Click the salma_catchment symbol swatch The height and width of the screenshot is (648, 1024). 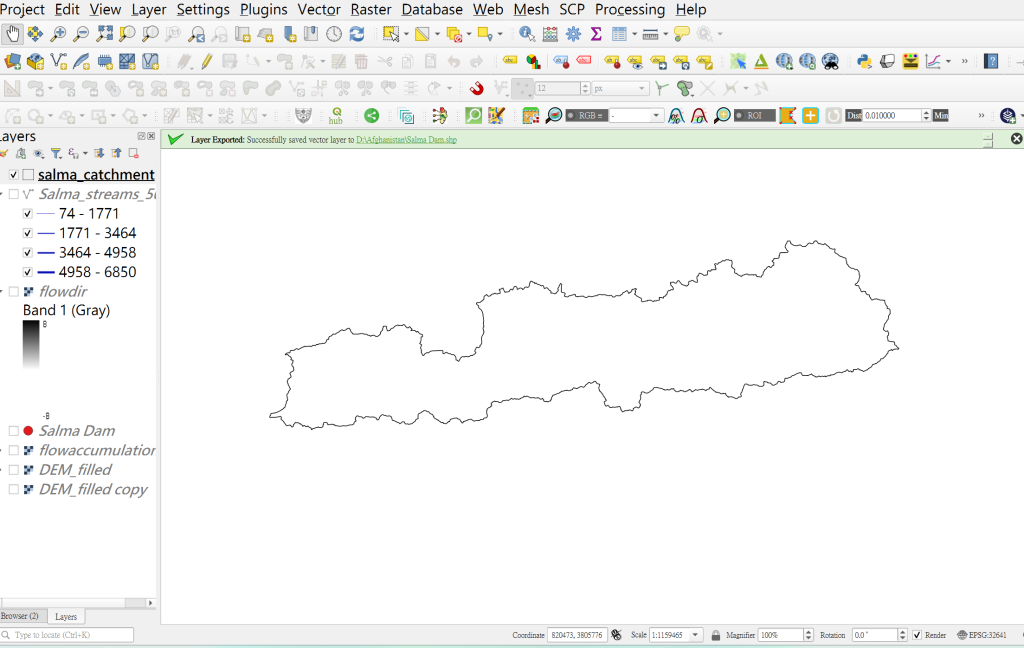click(28, 174)
